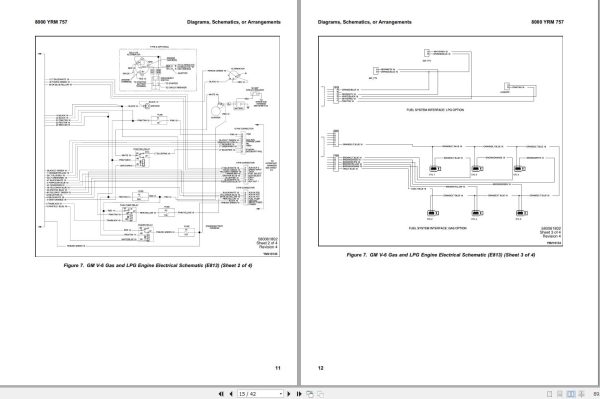The height and width of the screenshot is (399, 600).
Task: Click the 'Fuel System Interface: LPG Option' label
Action: (x=435, y=110)
